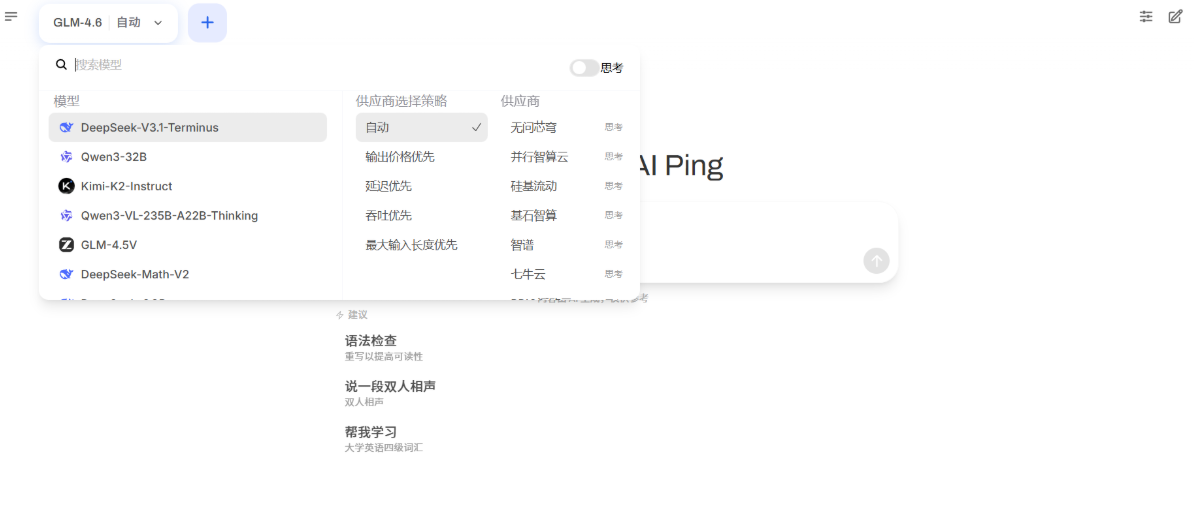The width and height of the screenshot is (1194, 506).
Task: Click the AI Ping title text
Action: click(680, 166)
